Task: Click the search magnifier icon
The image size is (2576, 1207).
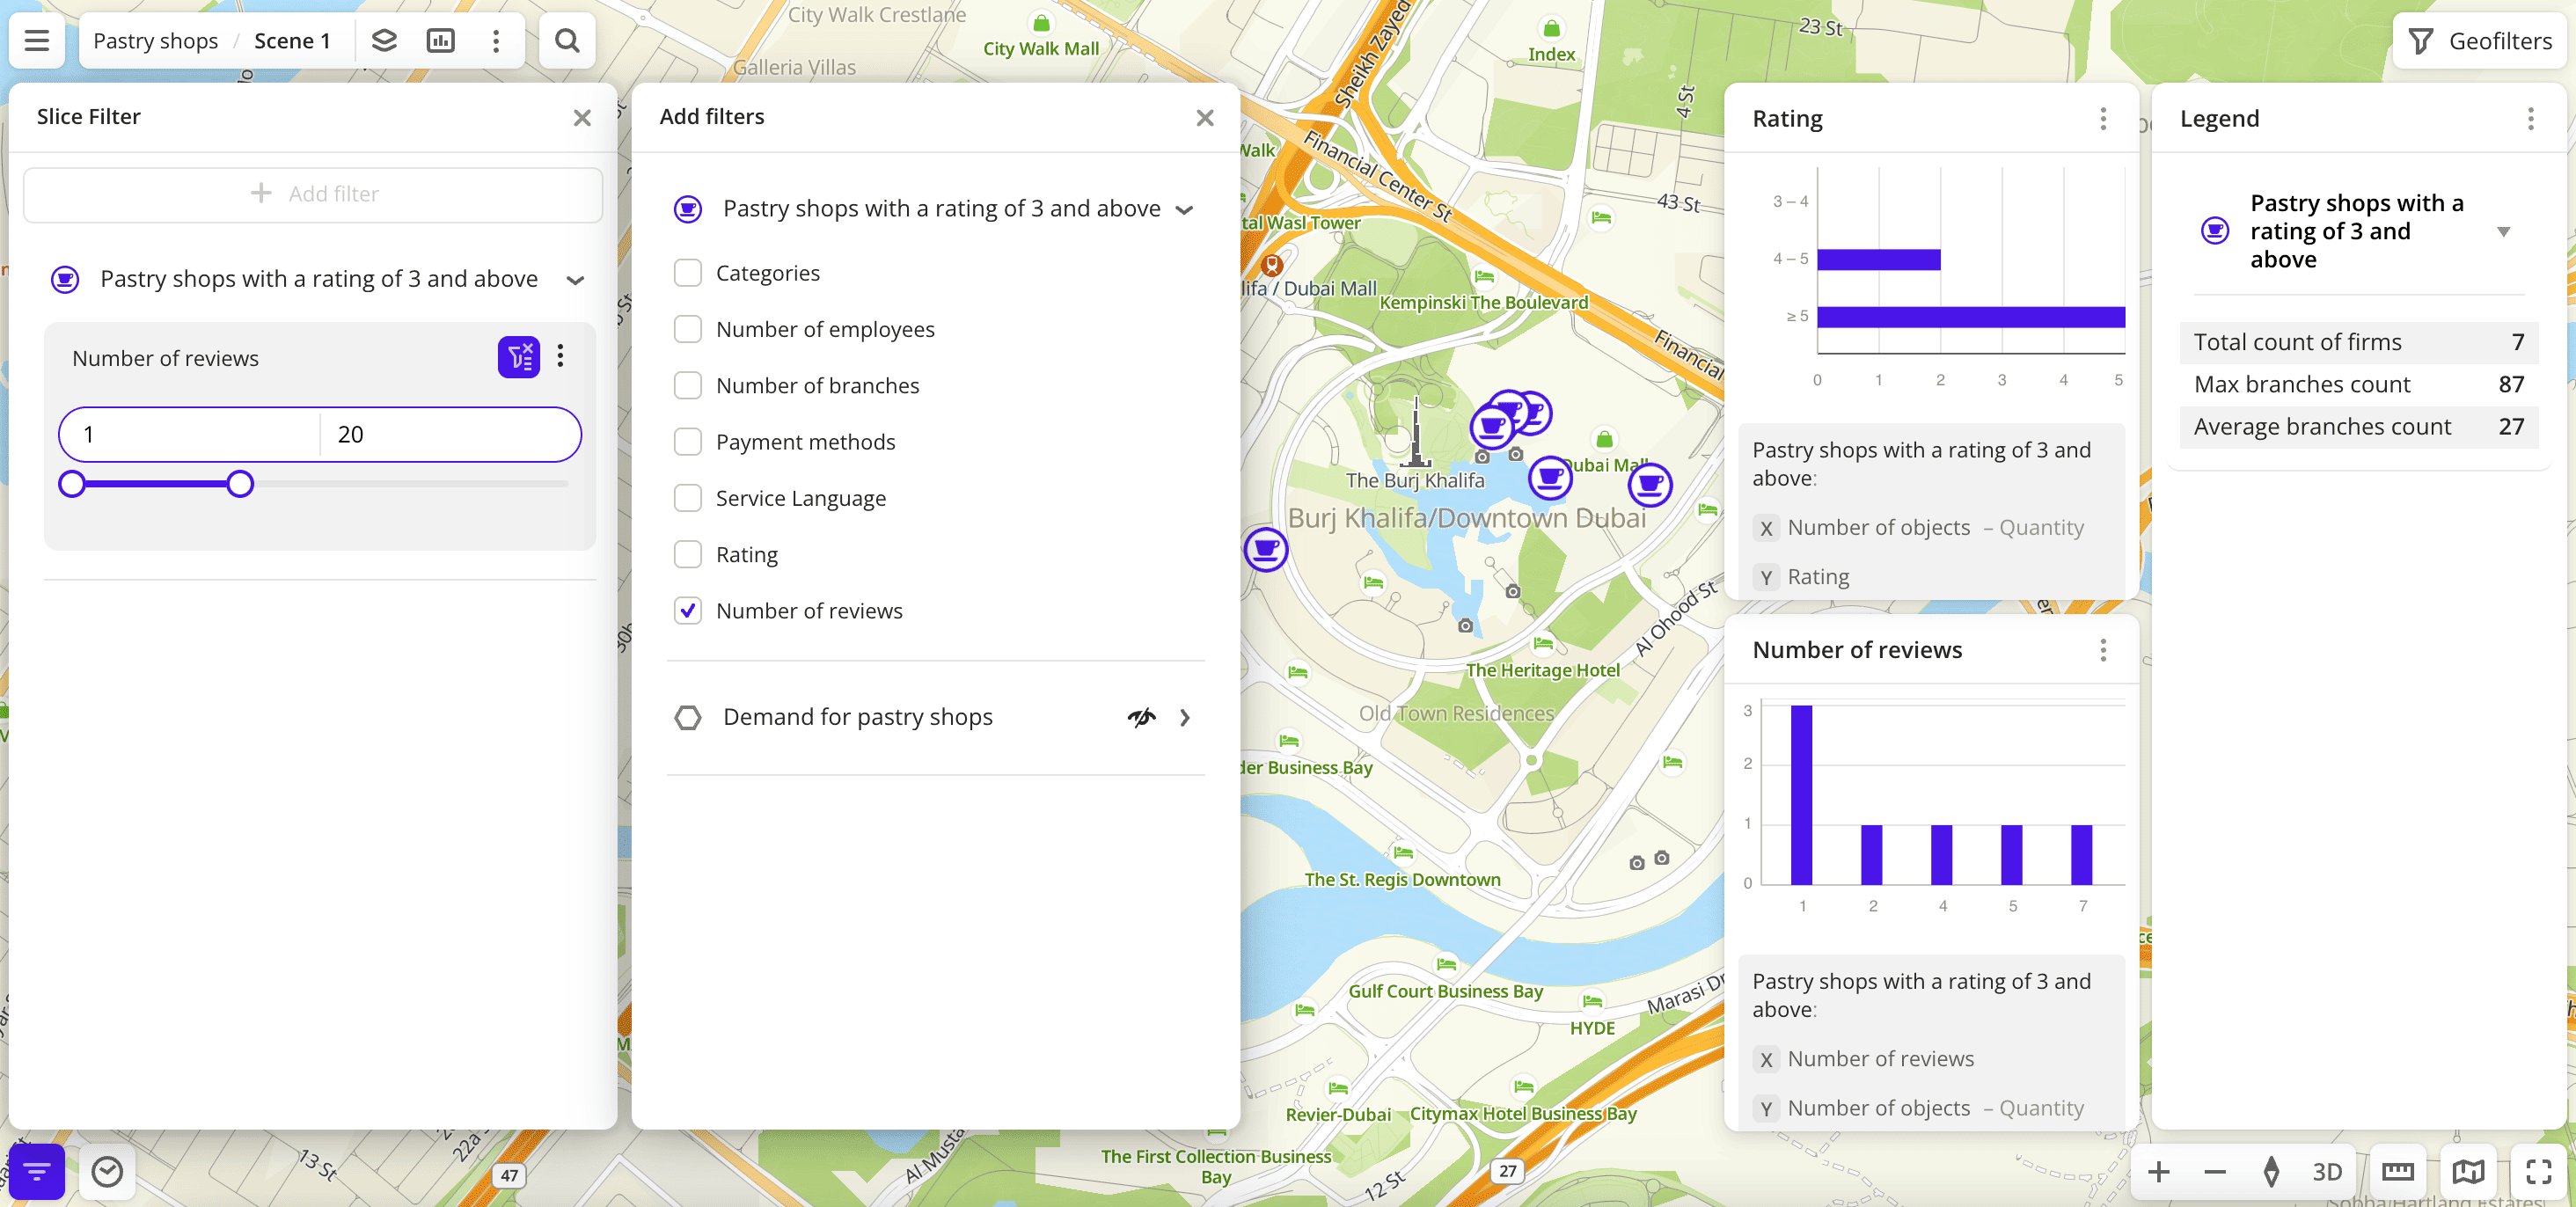Action: point(567,41)
